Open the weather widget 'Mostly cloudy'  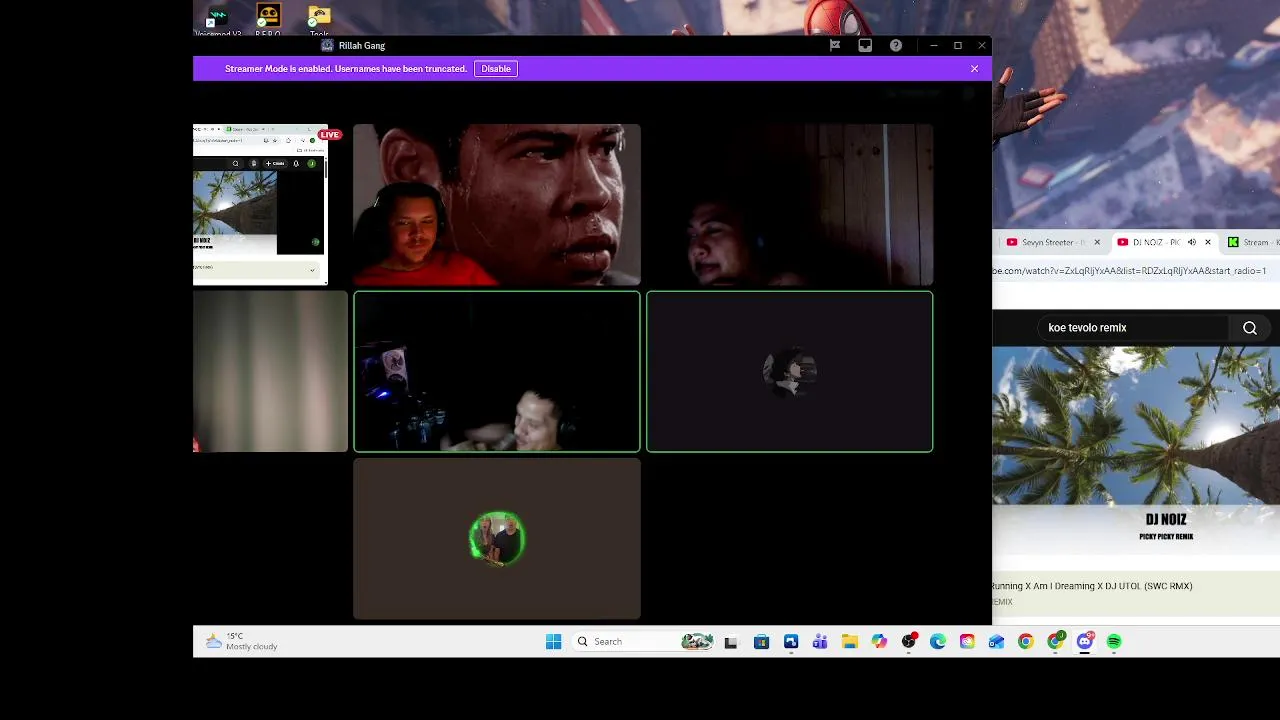click(x=242, y=641)
